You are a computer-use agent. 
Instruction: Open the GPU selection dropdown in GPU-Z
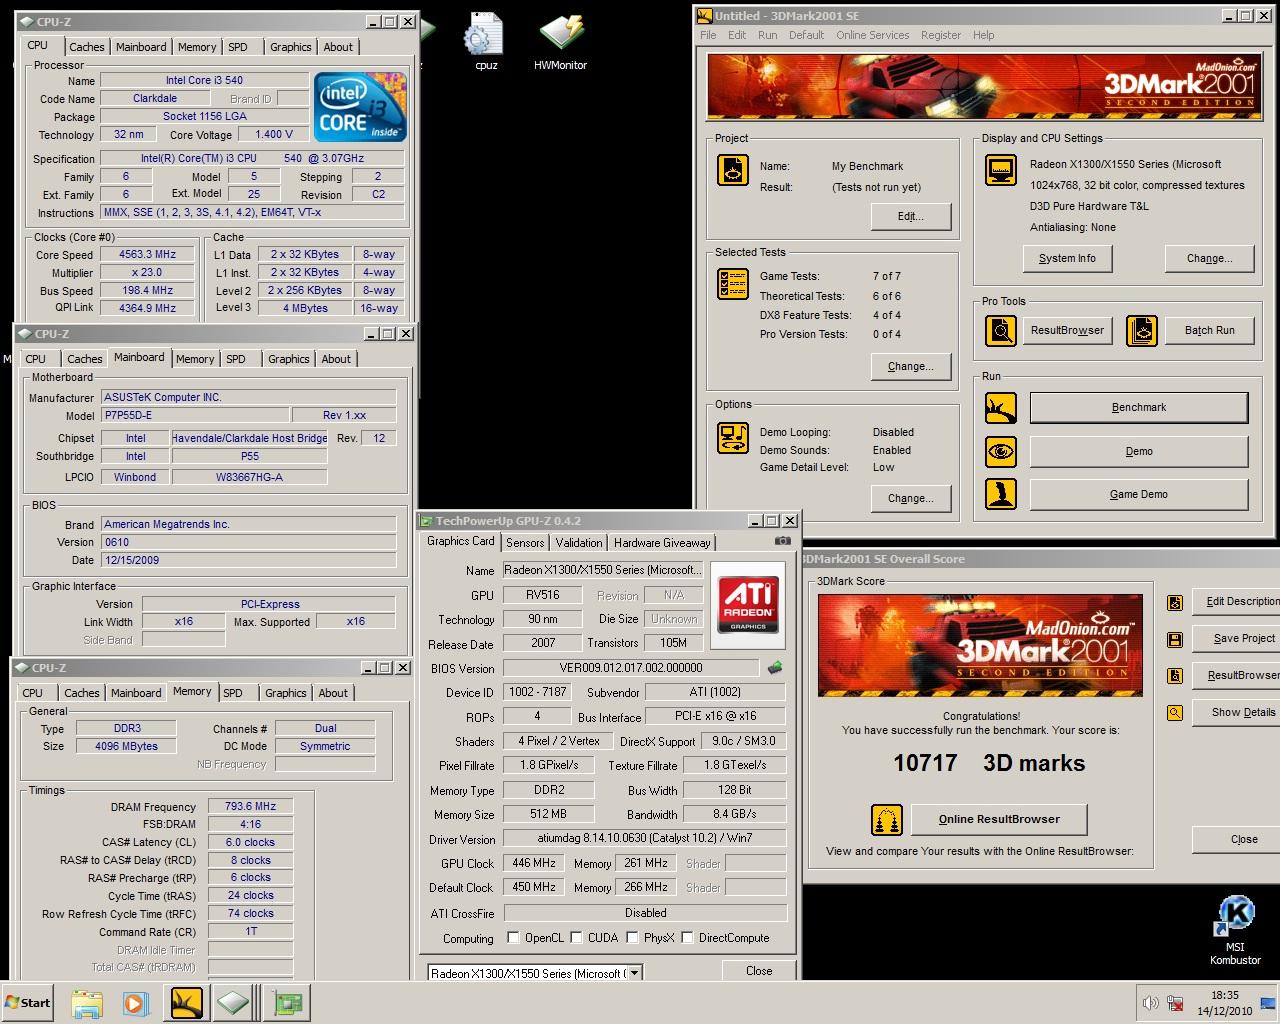[635, 973]
